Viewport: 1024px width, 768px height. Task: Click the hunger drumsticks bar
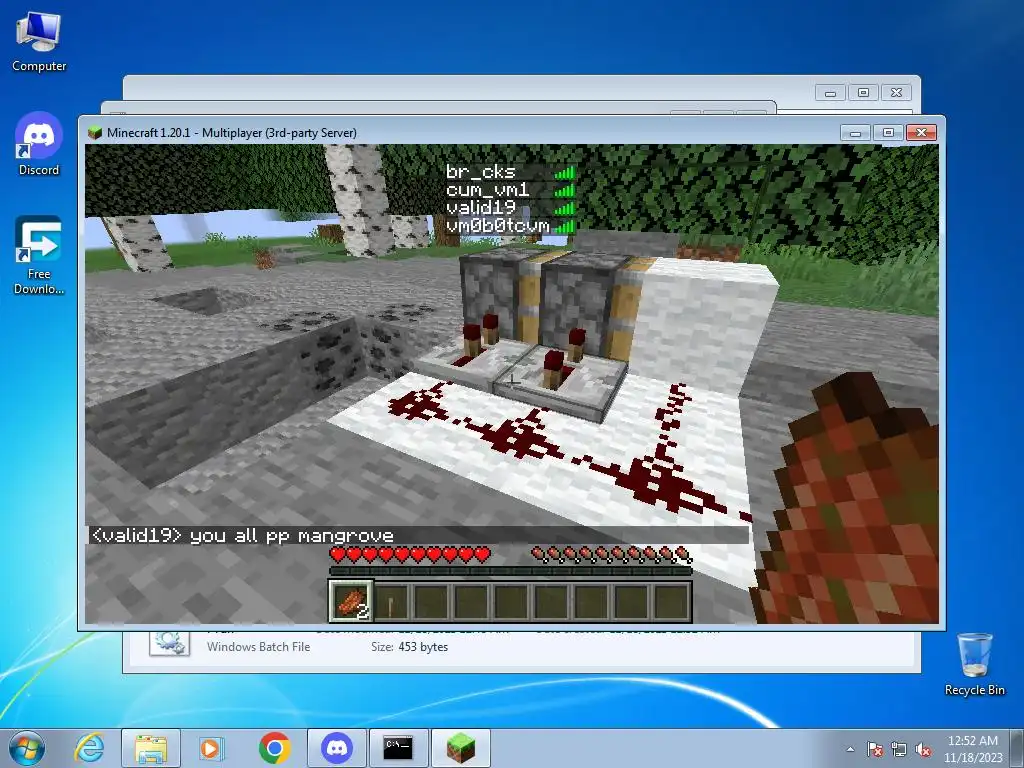point(611,555)
